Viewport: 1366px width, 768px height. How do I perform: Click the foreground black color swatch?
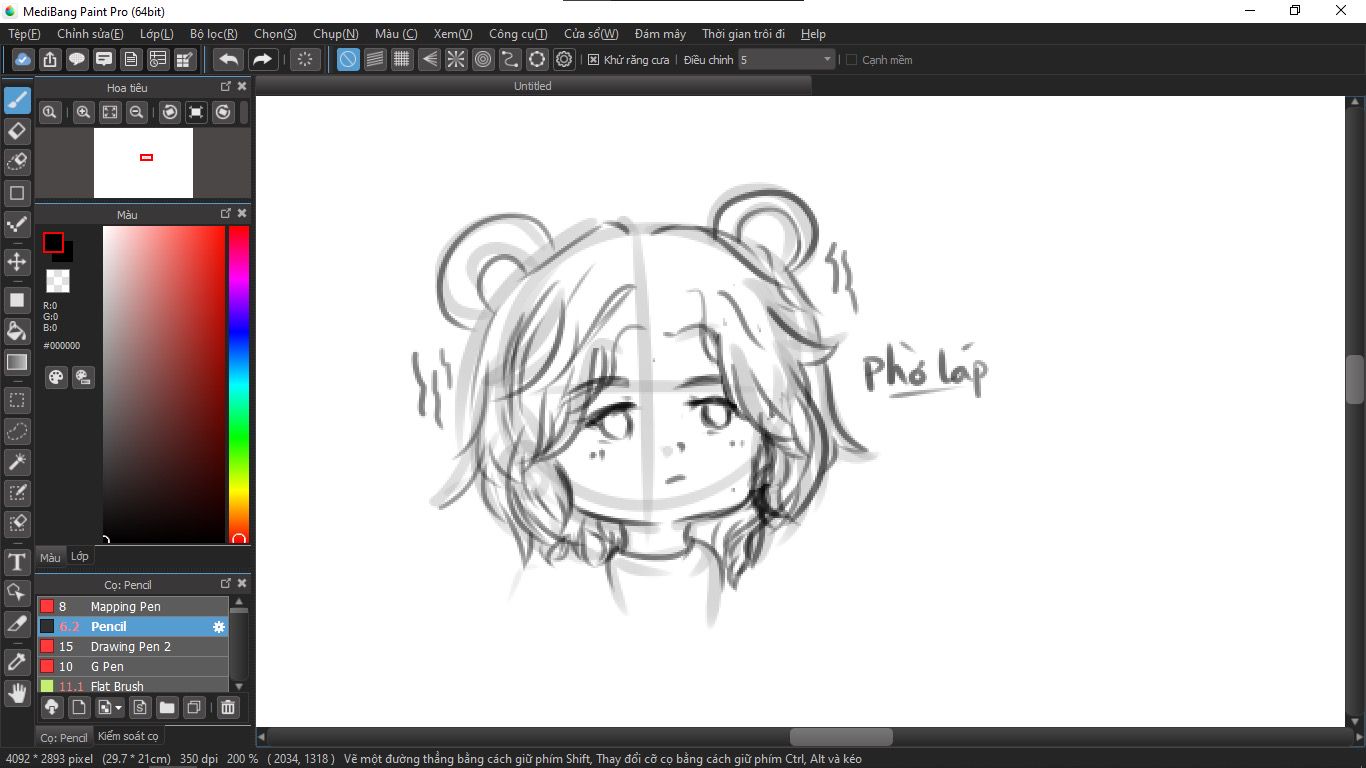[53, 243]
